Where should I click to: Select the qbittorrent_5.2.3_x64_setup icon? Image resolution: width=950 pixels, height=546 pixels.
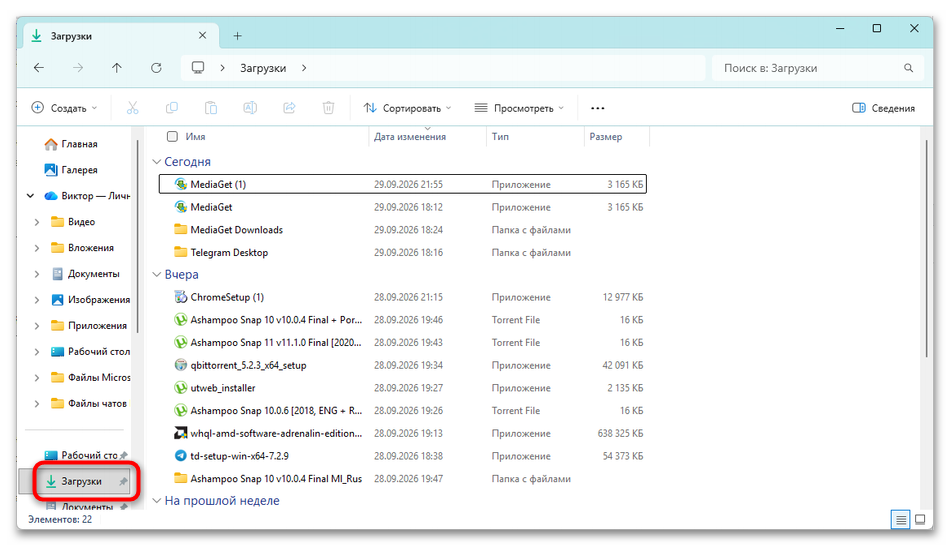[x=181, y=365]
